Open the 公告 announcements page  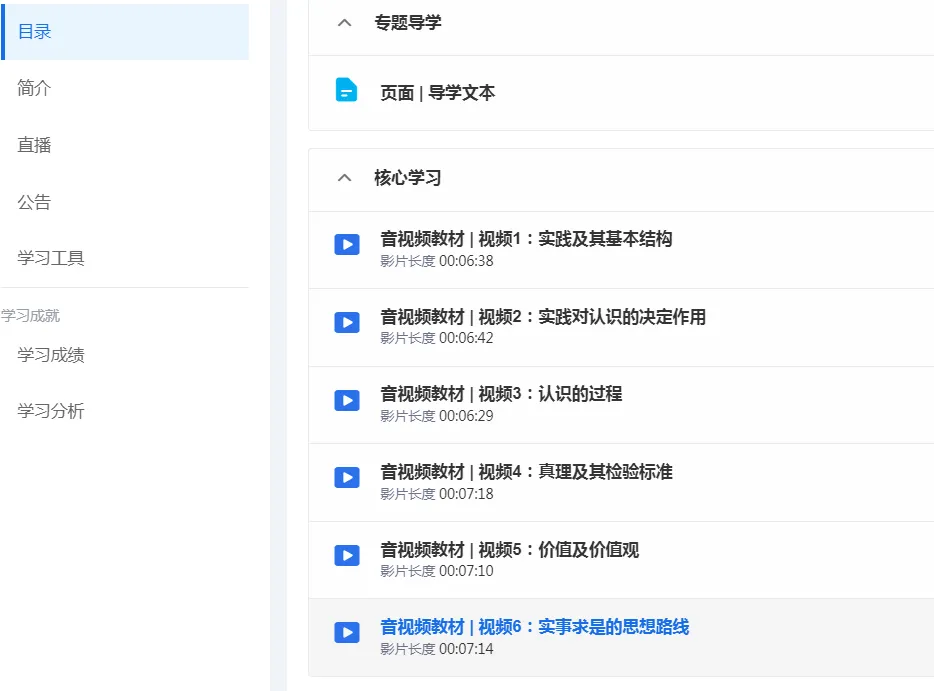coord(33,201)
